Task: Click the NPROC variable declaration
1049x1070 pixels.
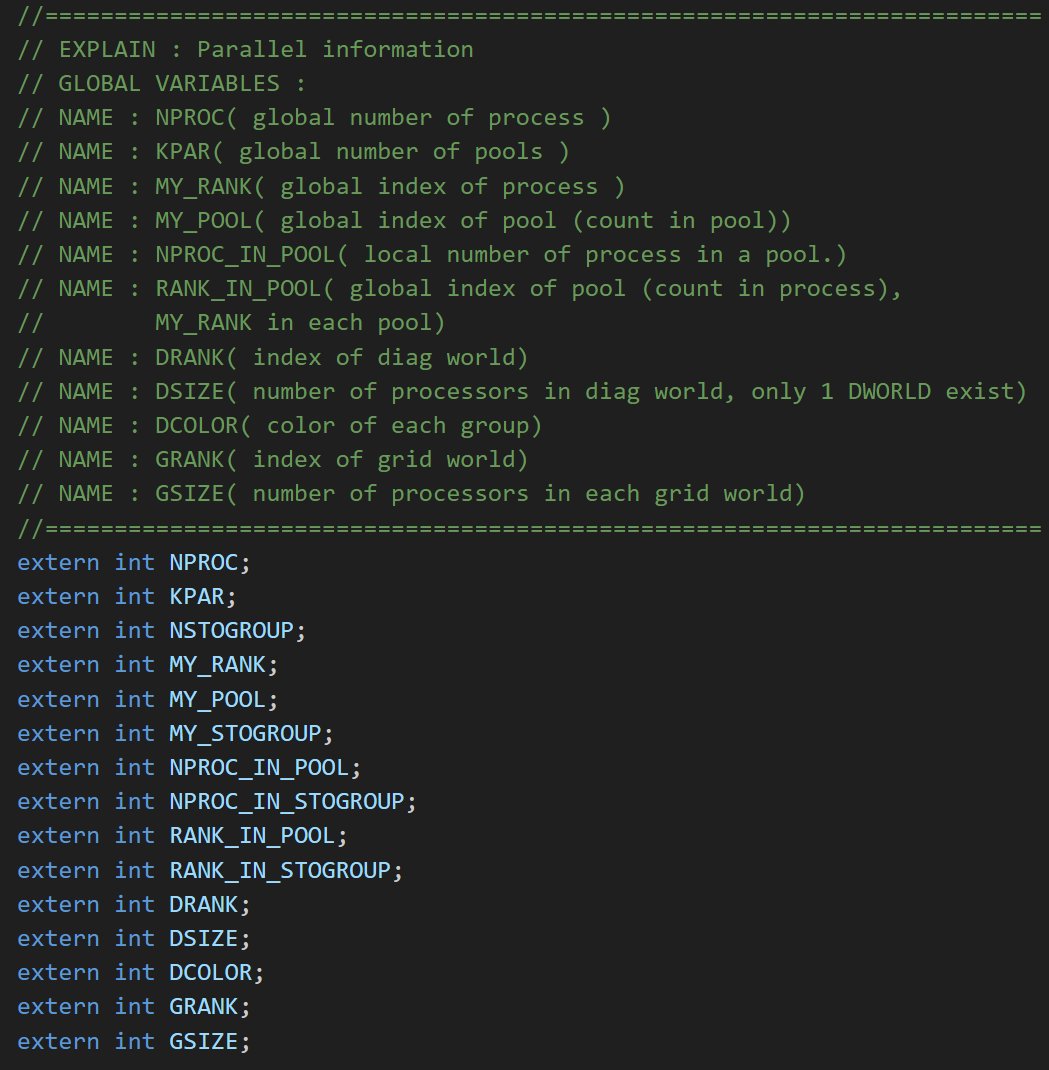Action: click(204, 562)
